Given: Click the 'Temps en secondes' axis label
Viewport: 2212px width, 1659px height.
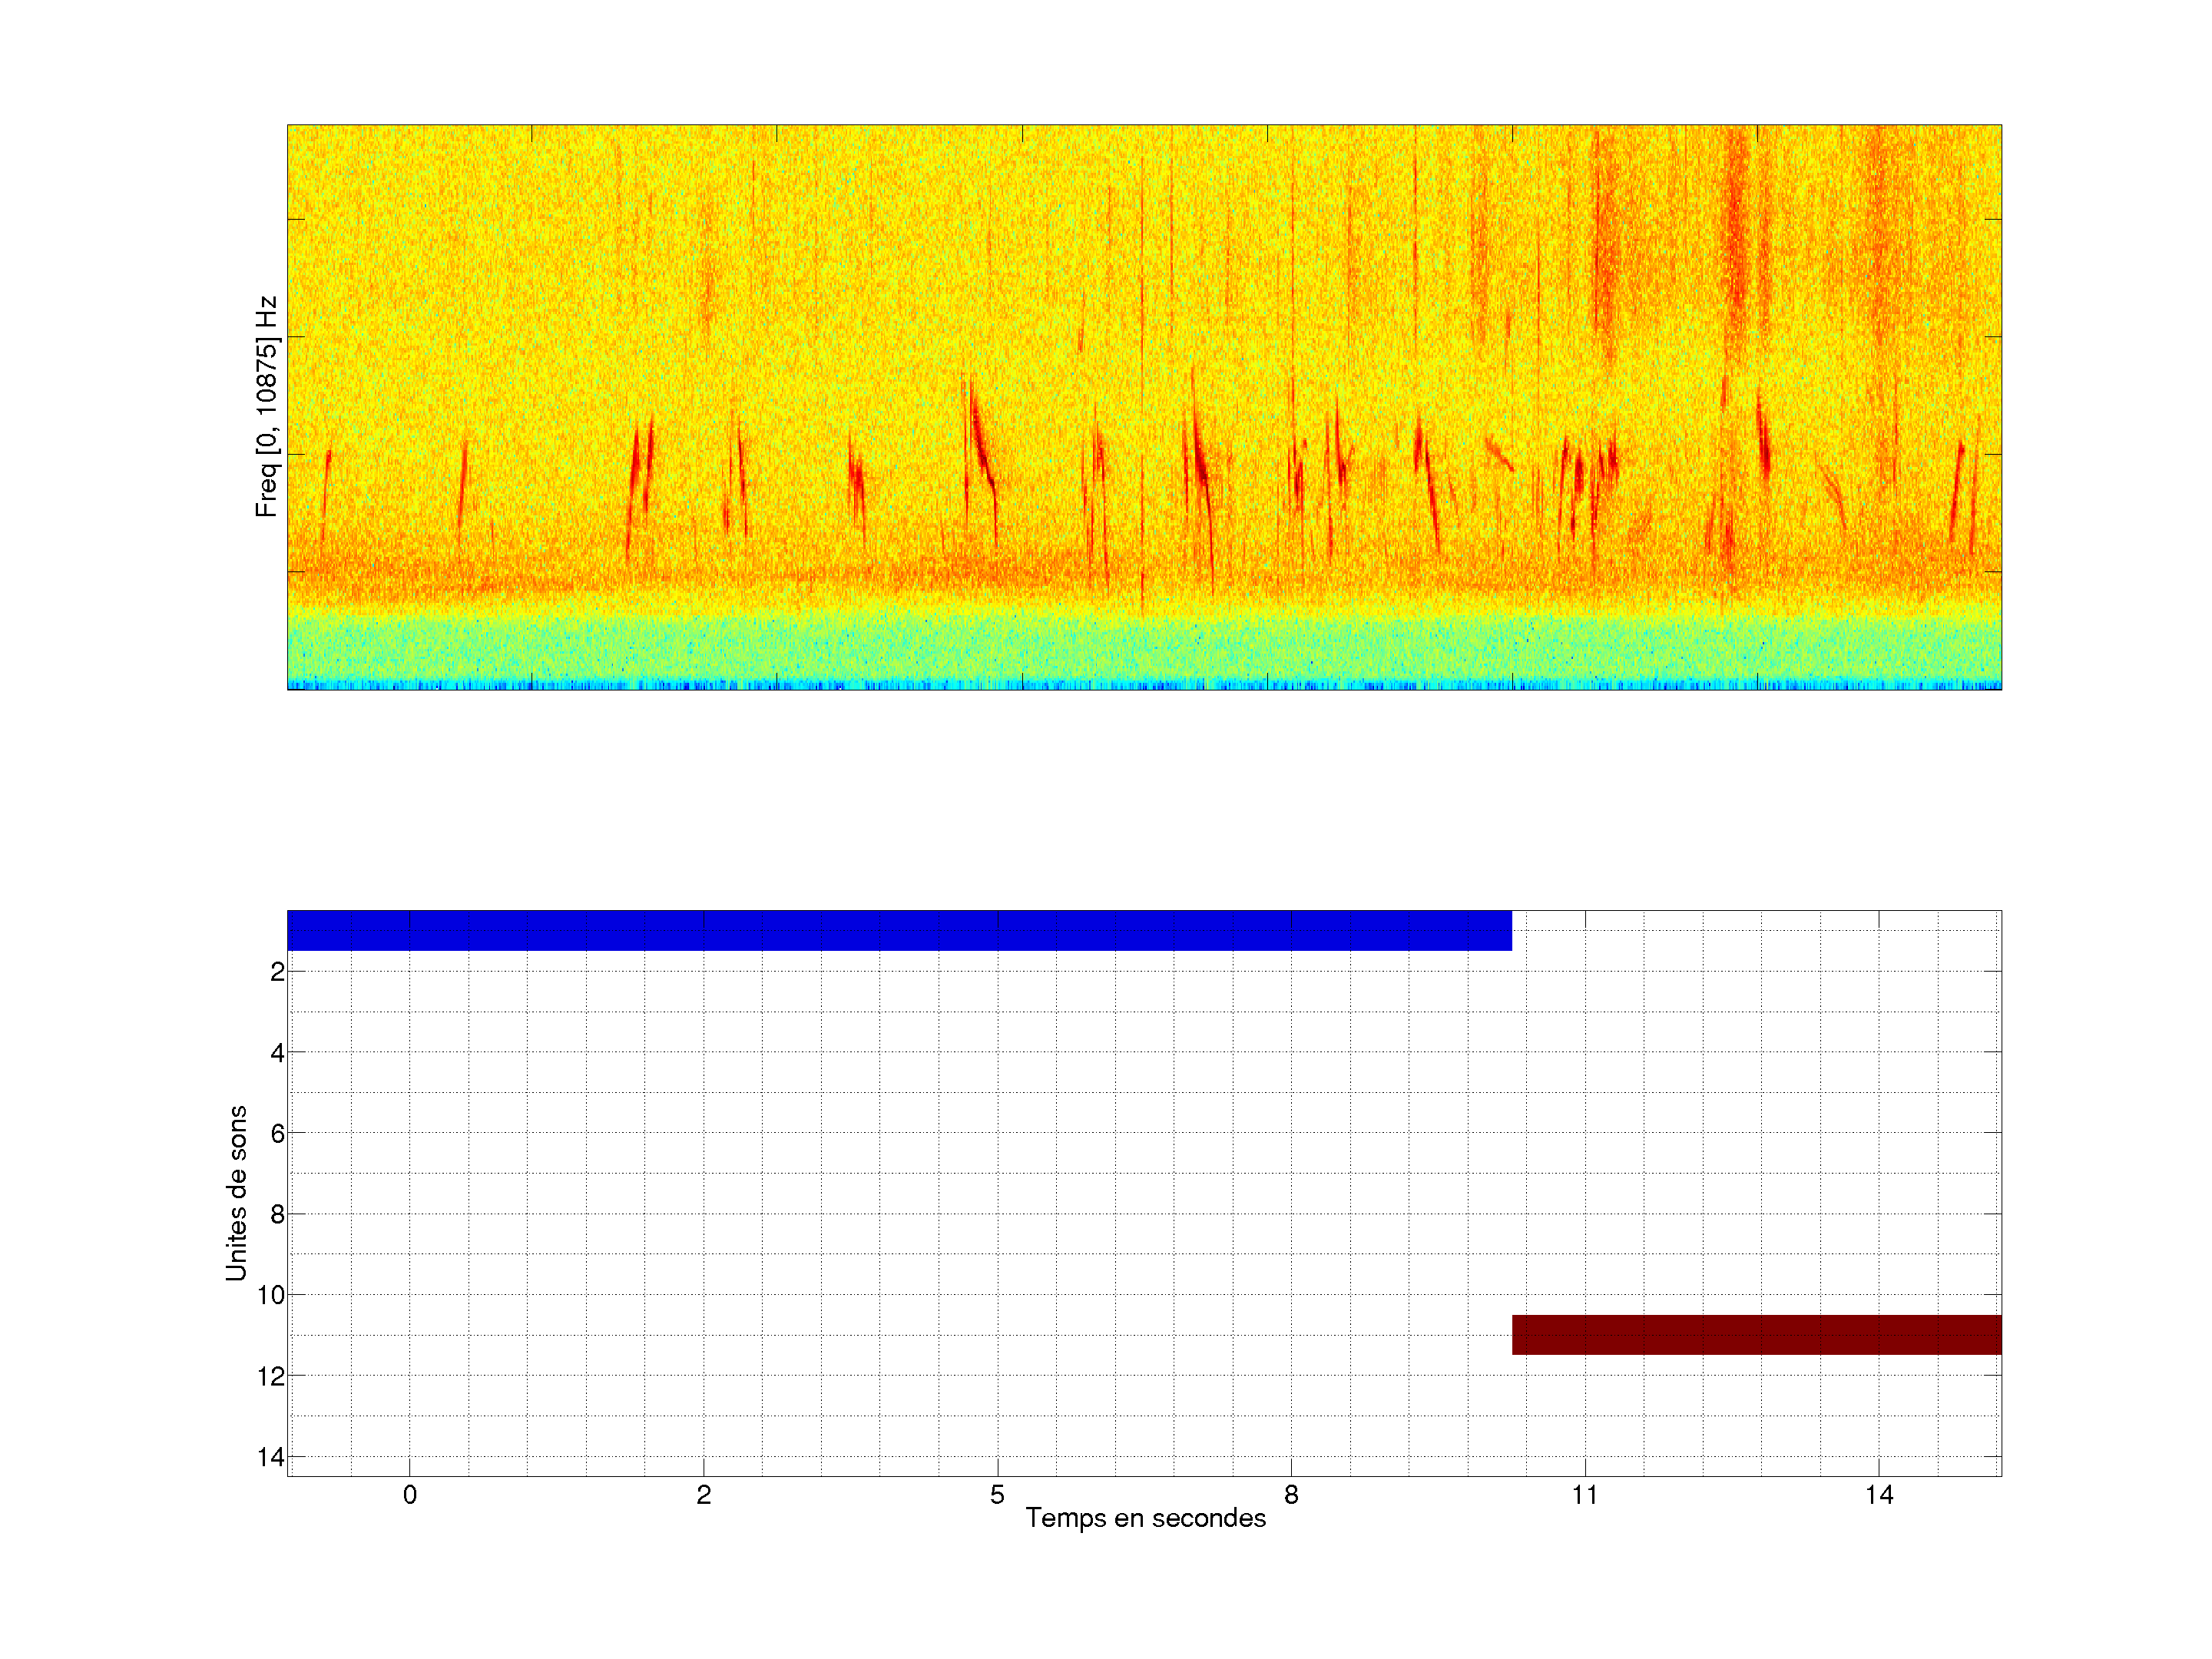Looking at the screenshot, I should pos(1145,1518).
